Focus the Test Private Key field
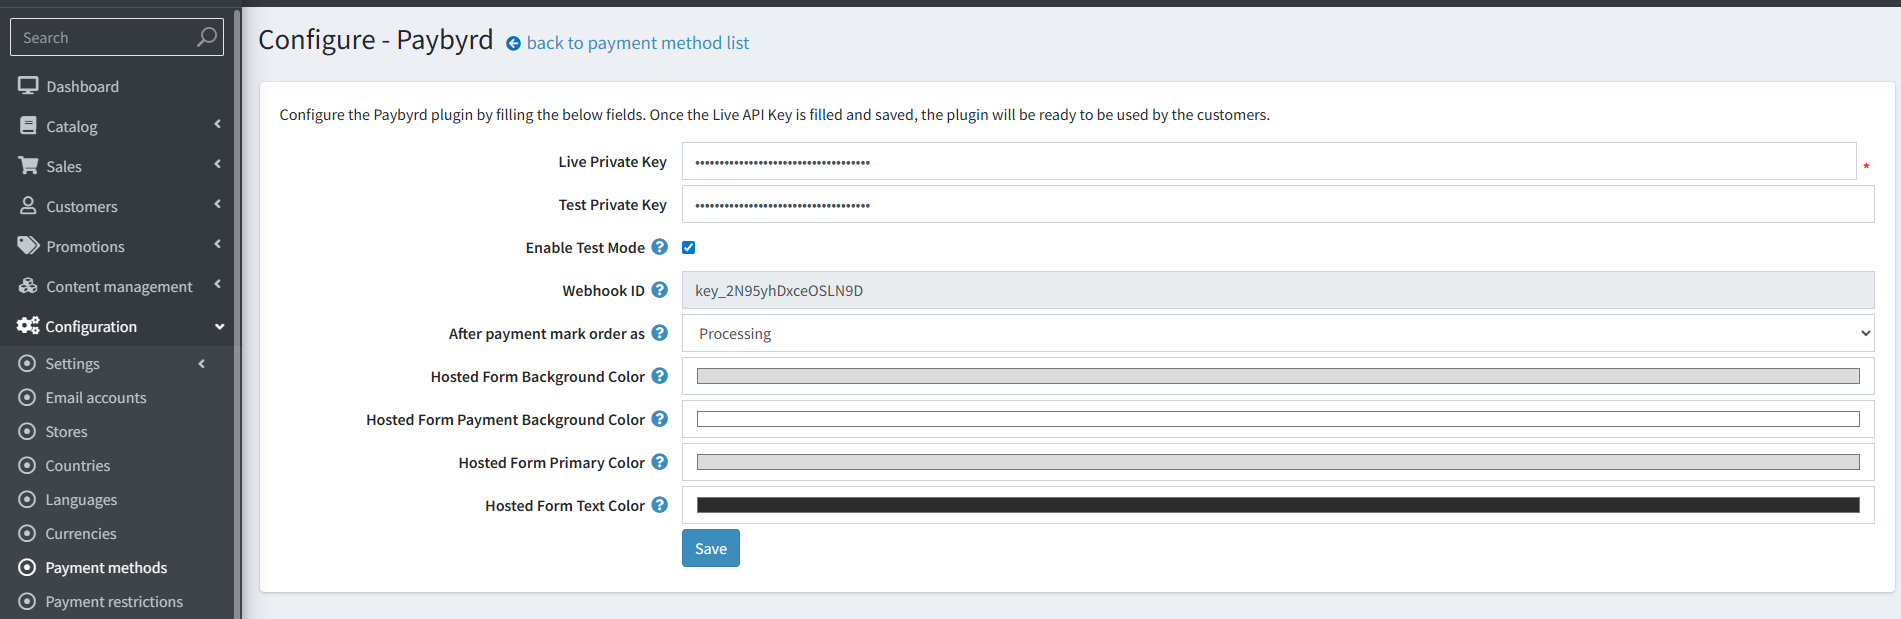This screenshot has width=1901, height=619. (x=1278, y=204)
